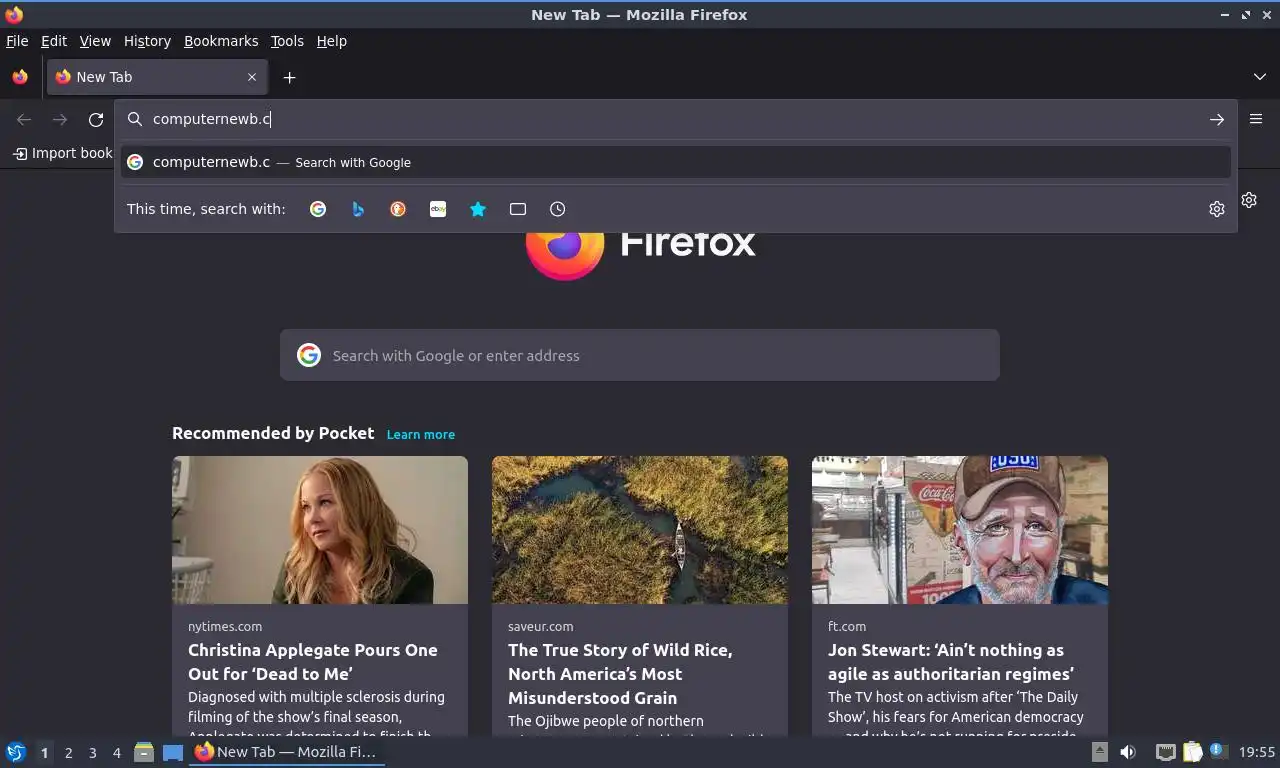
Task: Open headline The True Story of Wild Rice
Action: tap(620, 674)
